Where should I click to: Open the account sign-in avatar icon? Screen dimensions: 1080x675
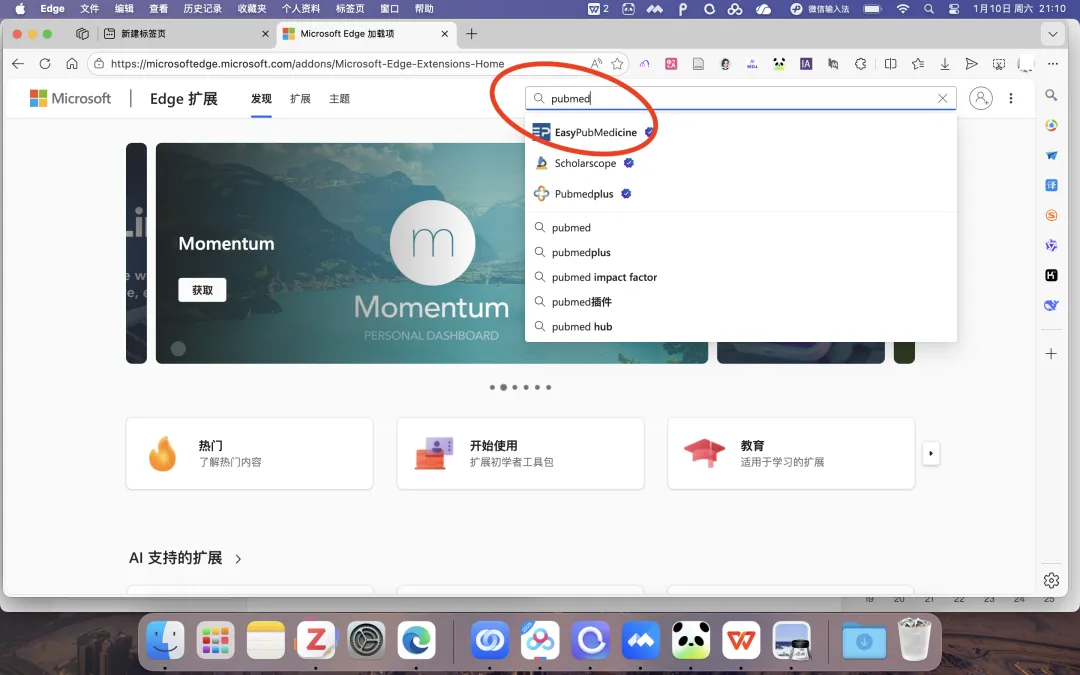981,98
